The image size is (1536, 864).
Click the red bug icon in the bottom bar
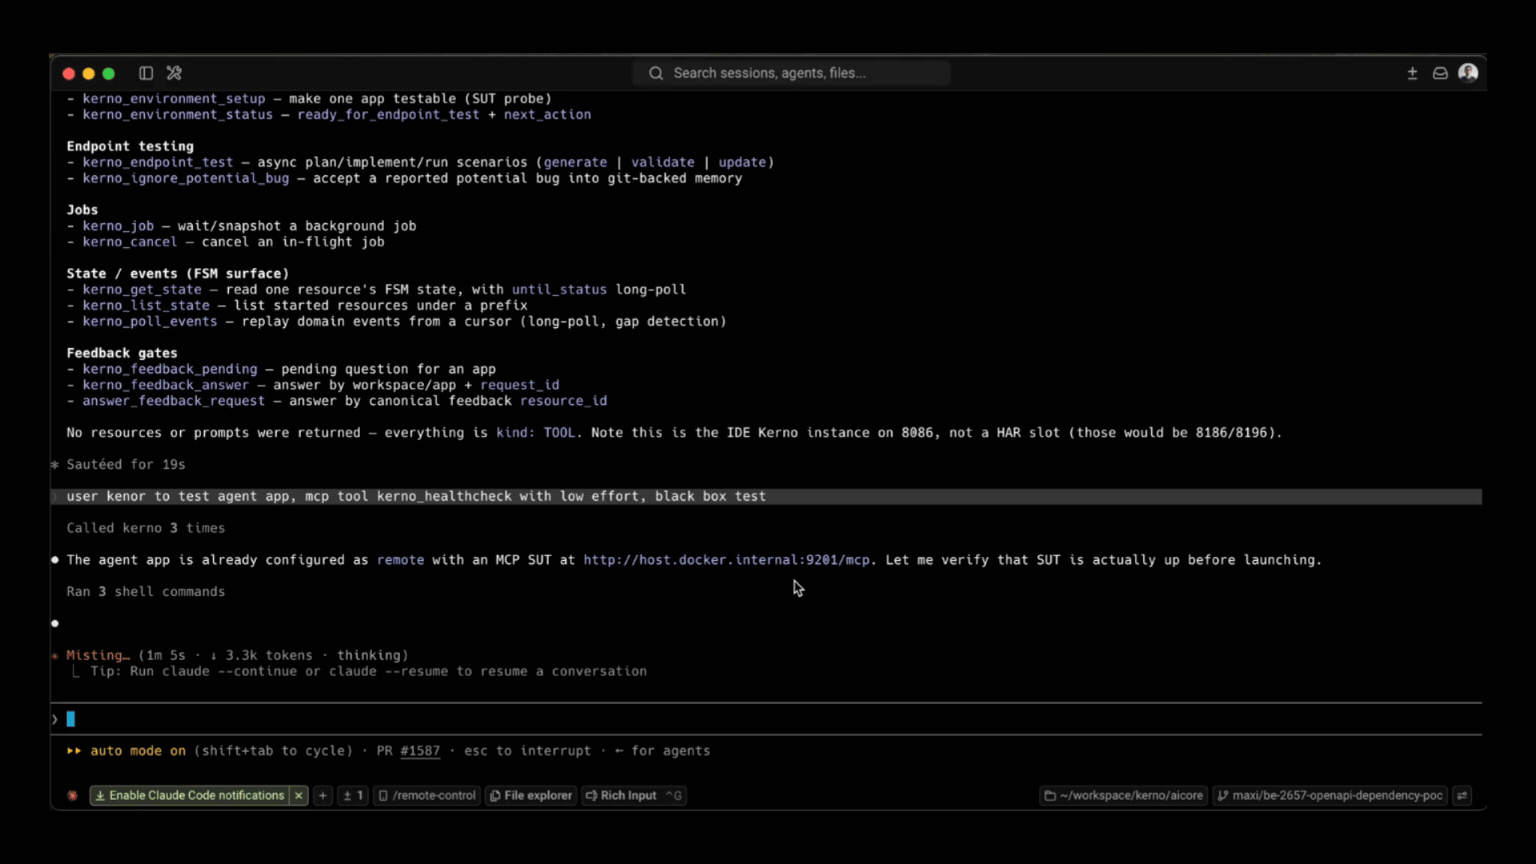pyautogui.click(x=72, y=796)
